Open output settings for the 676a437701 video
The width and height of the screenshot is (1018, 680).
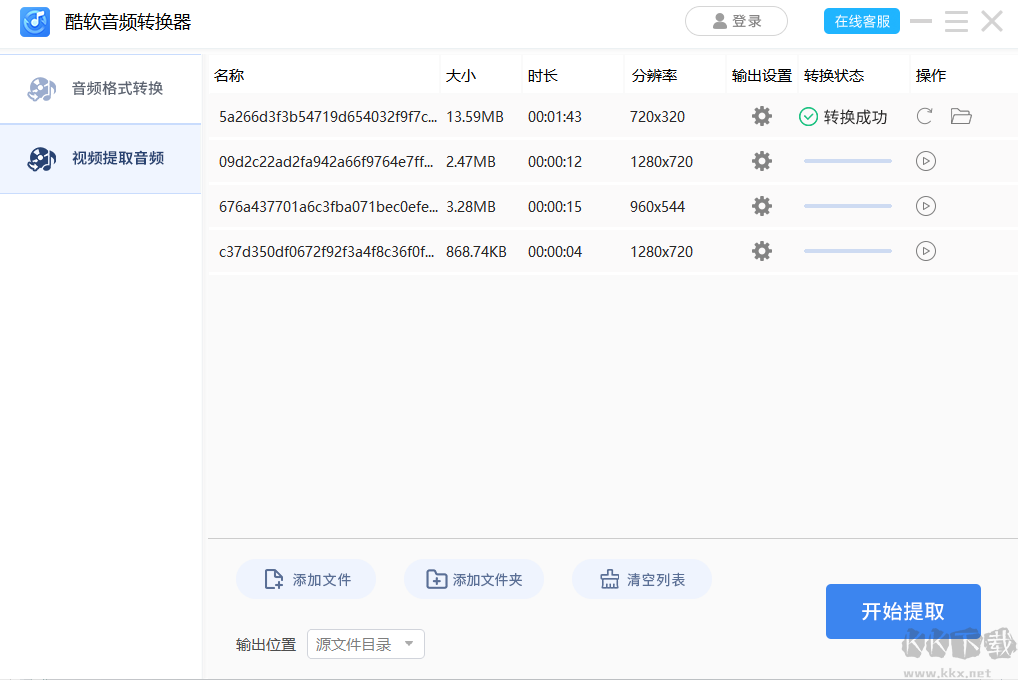click(x=762, y=206)
